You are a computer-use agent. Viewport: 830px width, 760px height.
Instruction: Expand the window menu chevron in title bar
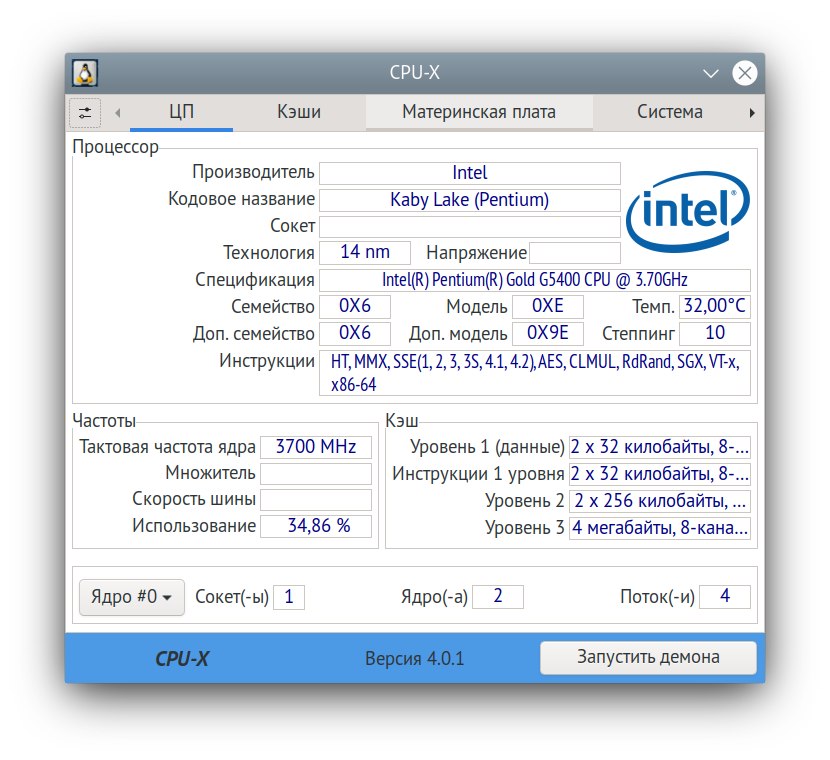[710, 73]
